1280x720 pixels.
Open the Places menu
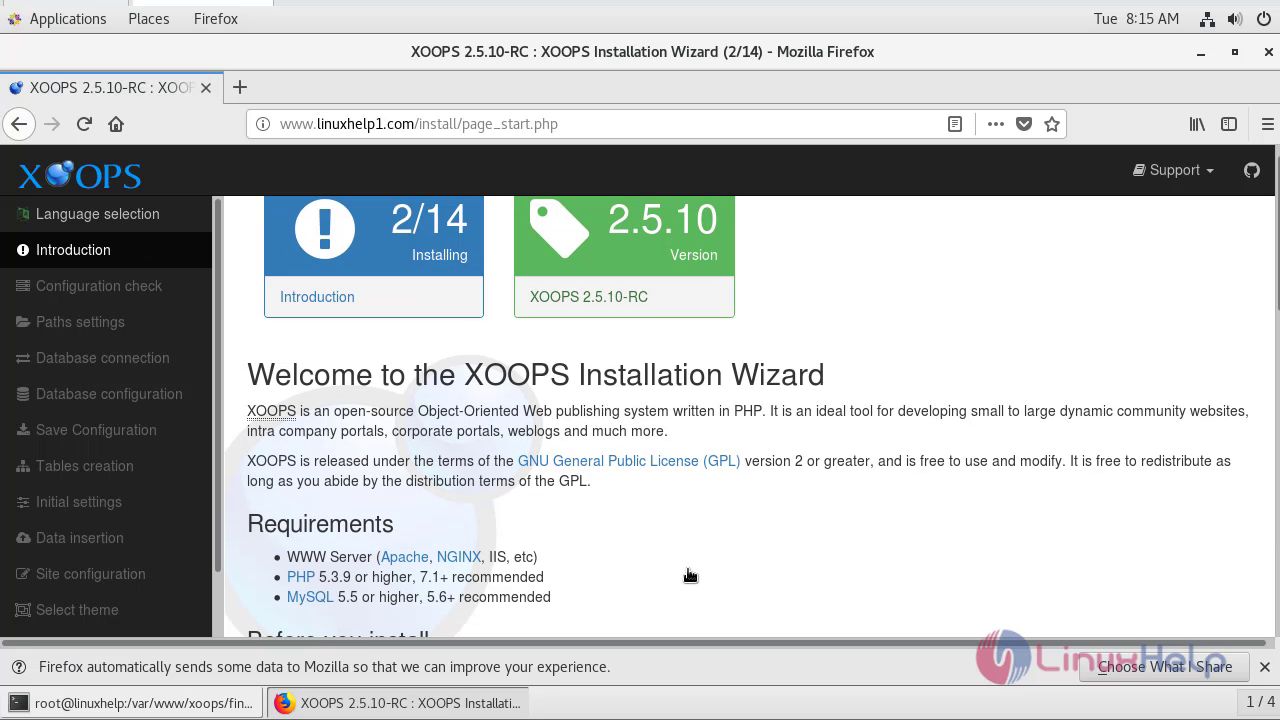149,19
